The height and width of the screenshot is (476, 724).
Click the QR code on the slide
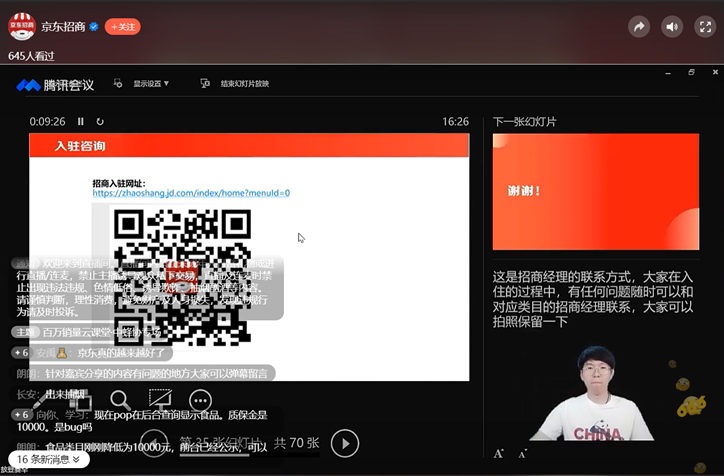pyautogui.click(x=182, y=277)
